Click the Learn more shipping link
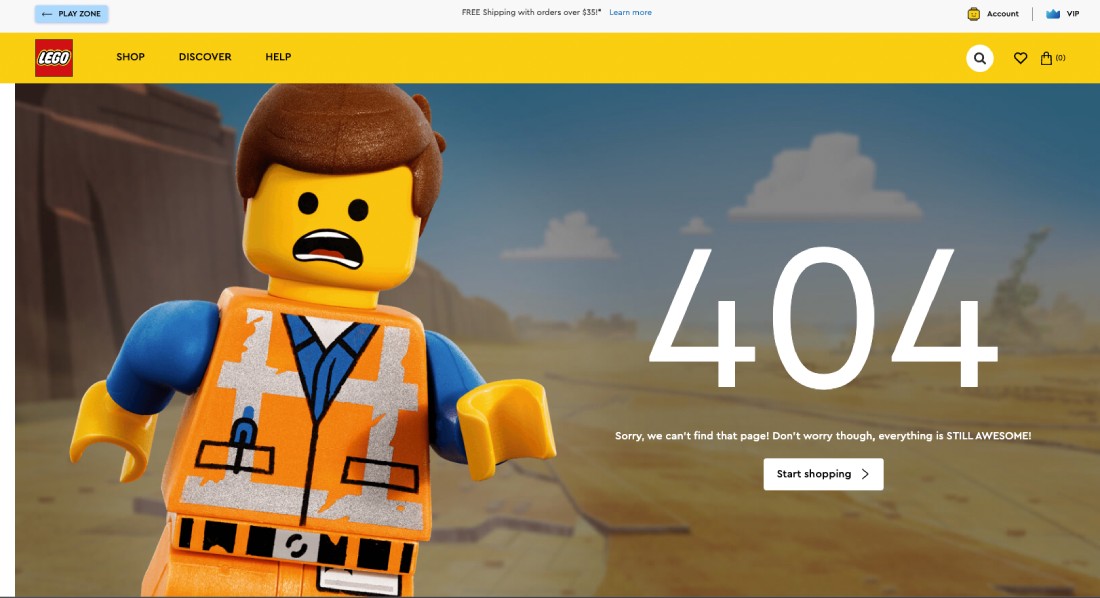 630,13
